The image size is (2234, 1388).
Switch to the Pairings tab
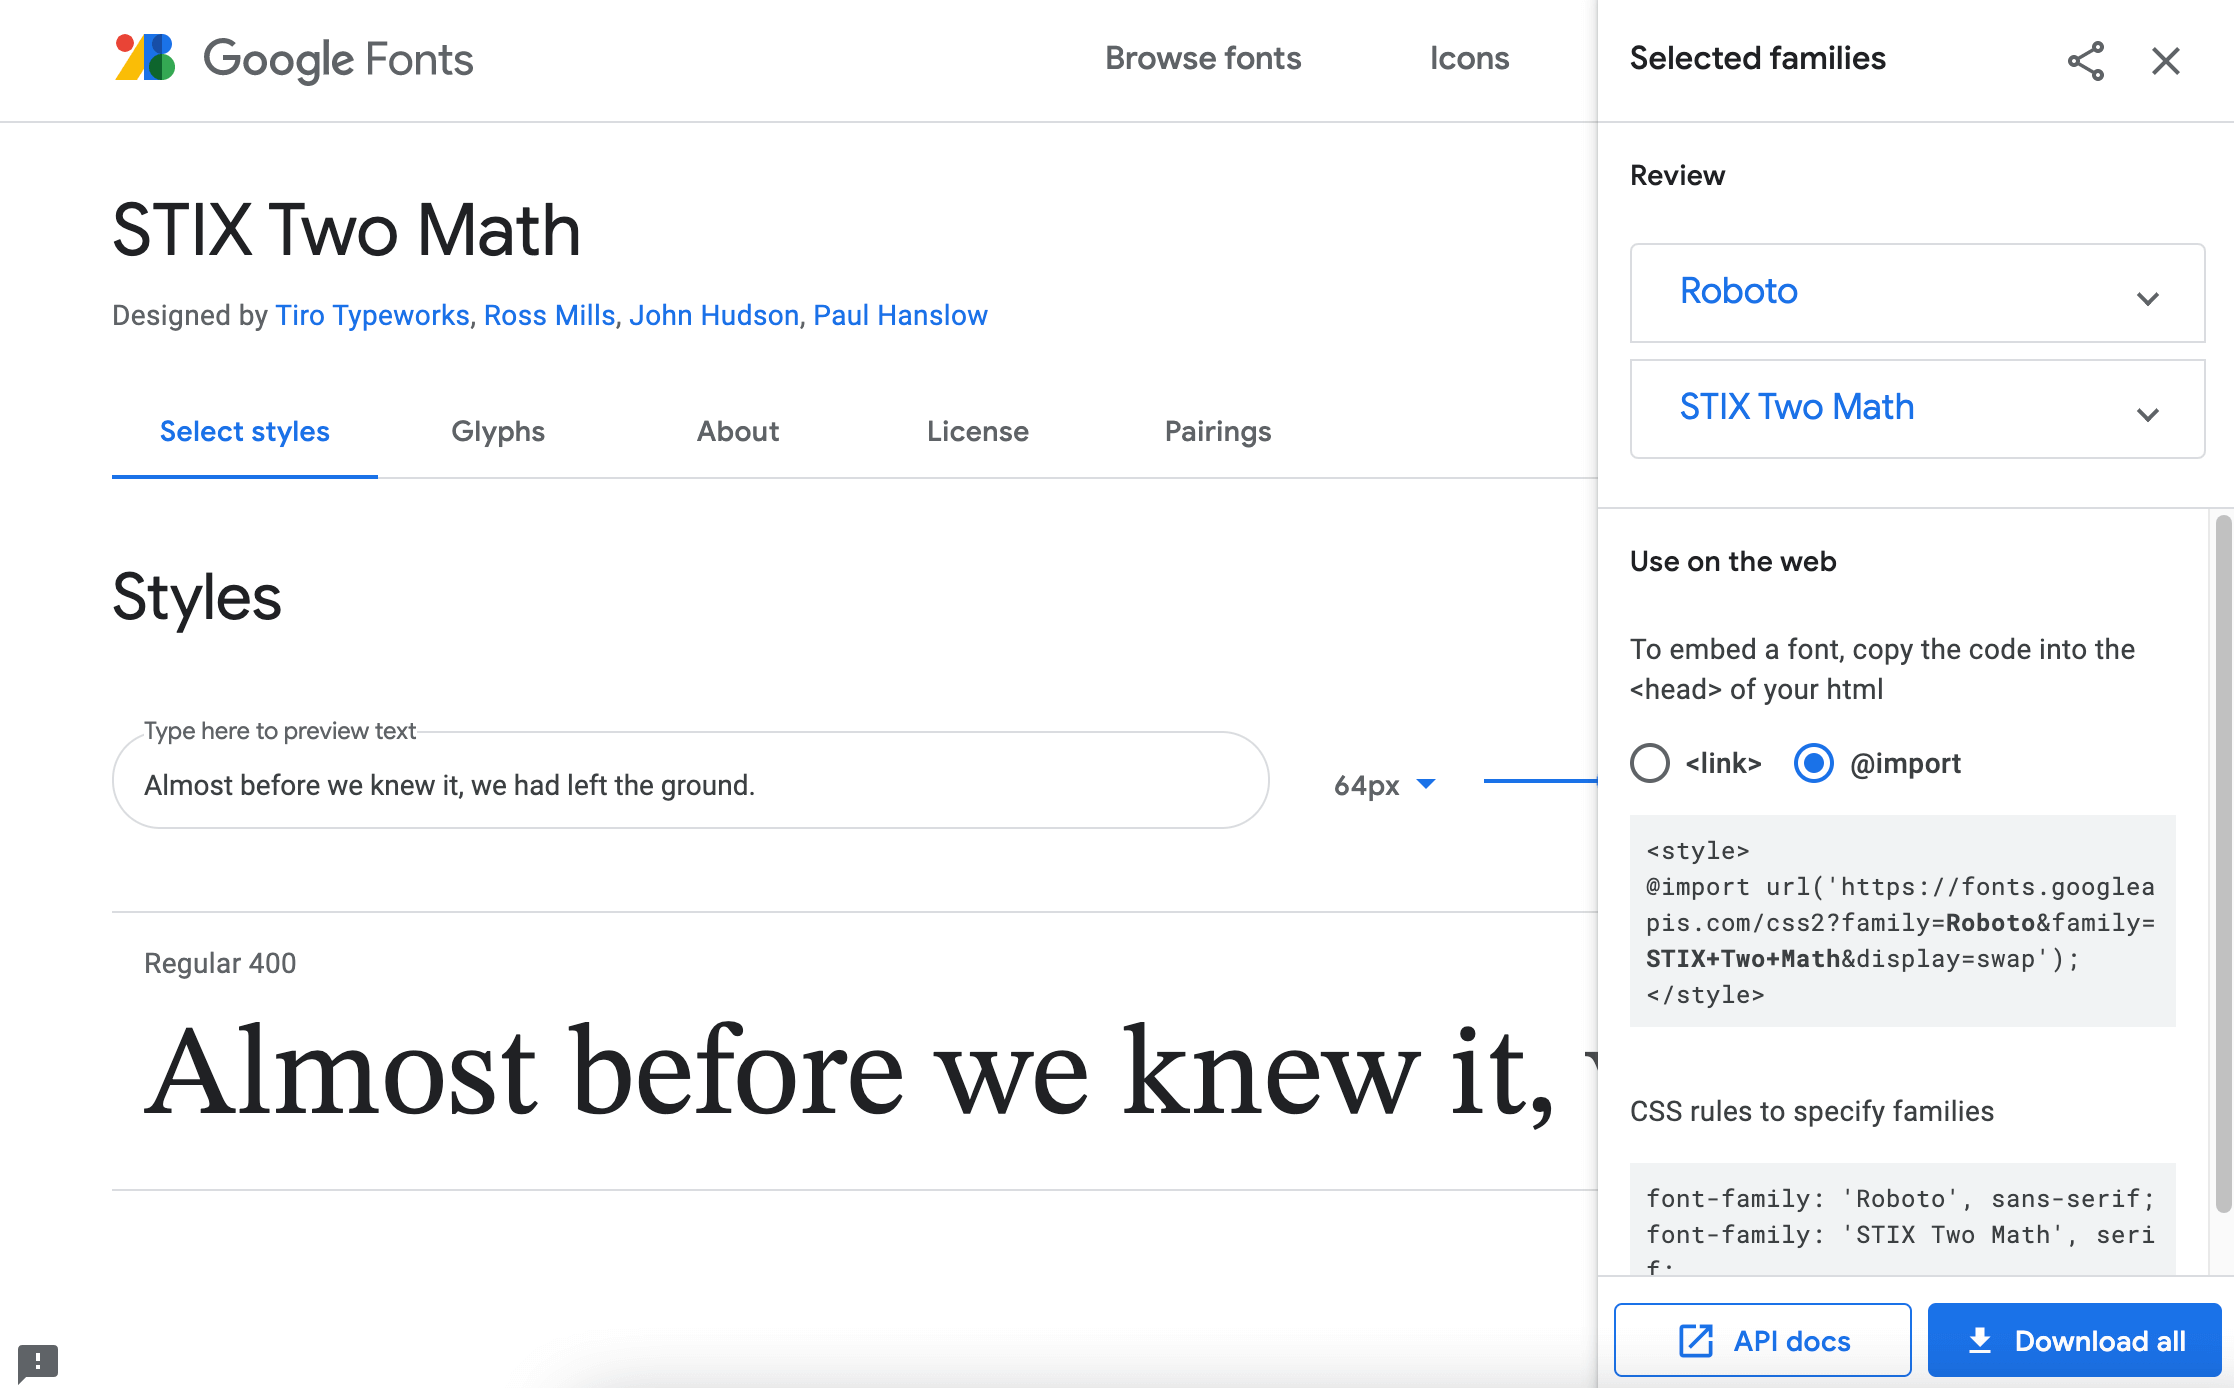coord(1219,430)
